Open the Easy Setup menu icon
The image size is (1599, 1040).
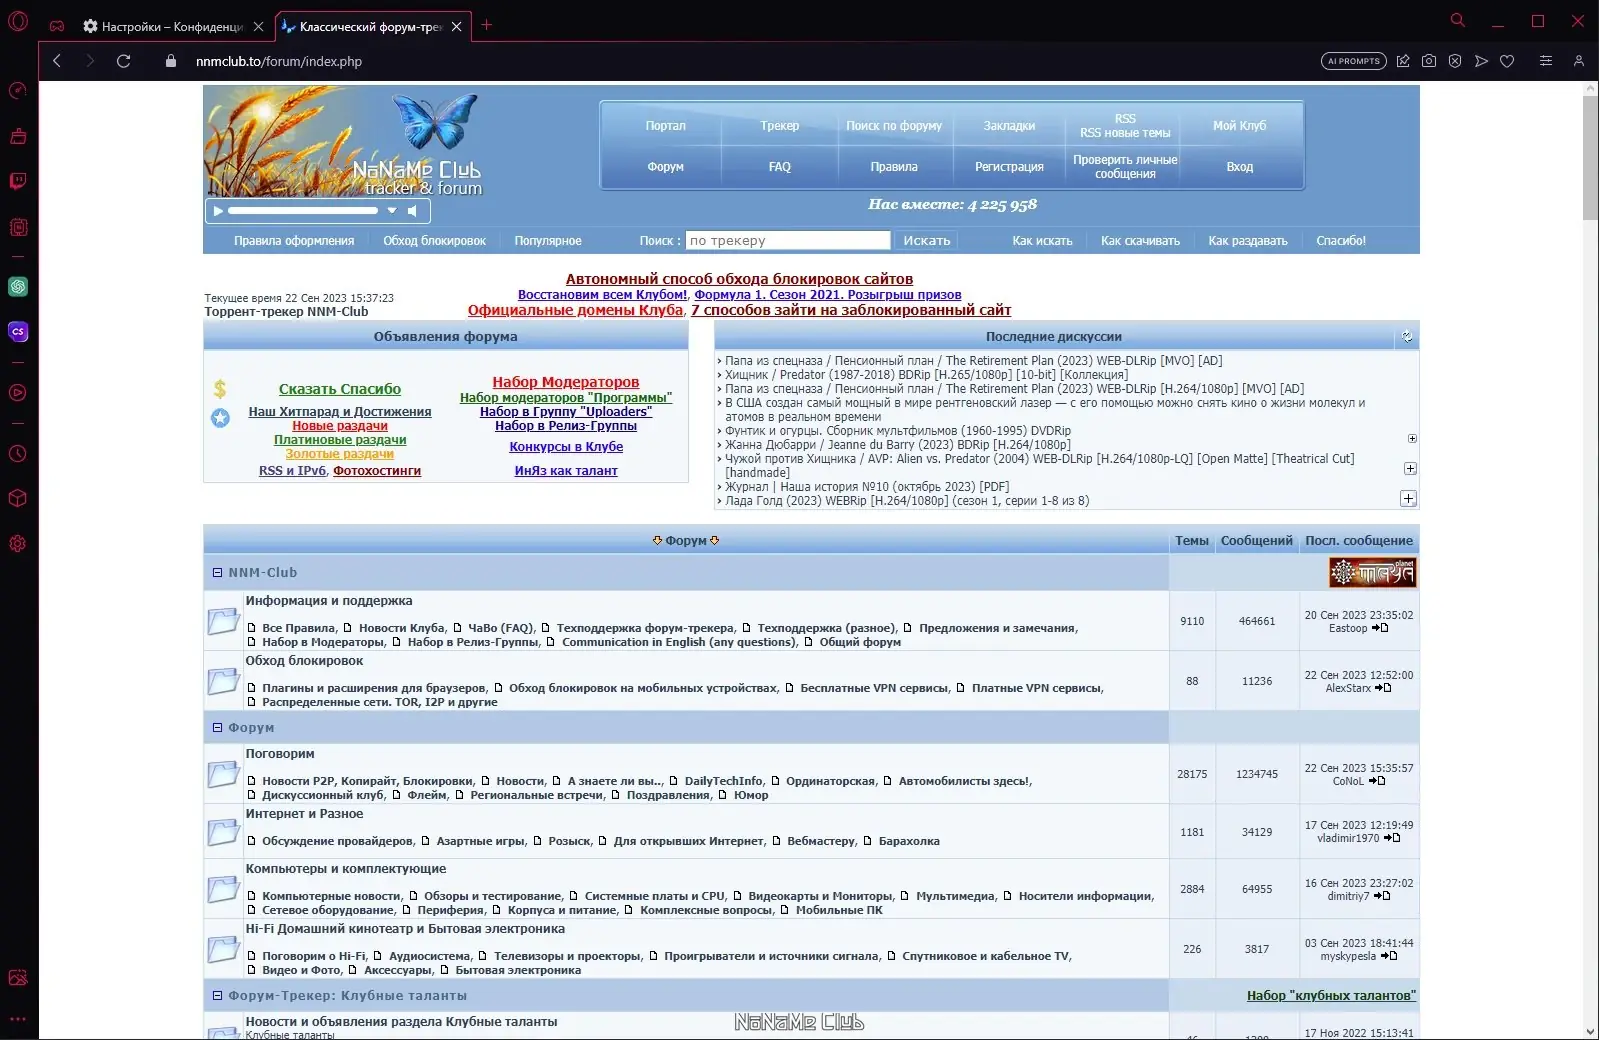click(1546, 61)
